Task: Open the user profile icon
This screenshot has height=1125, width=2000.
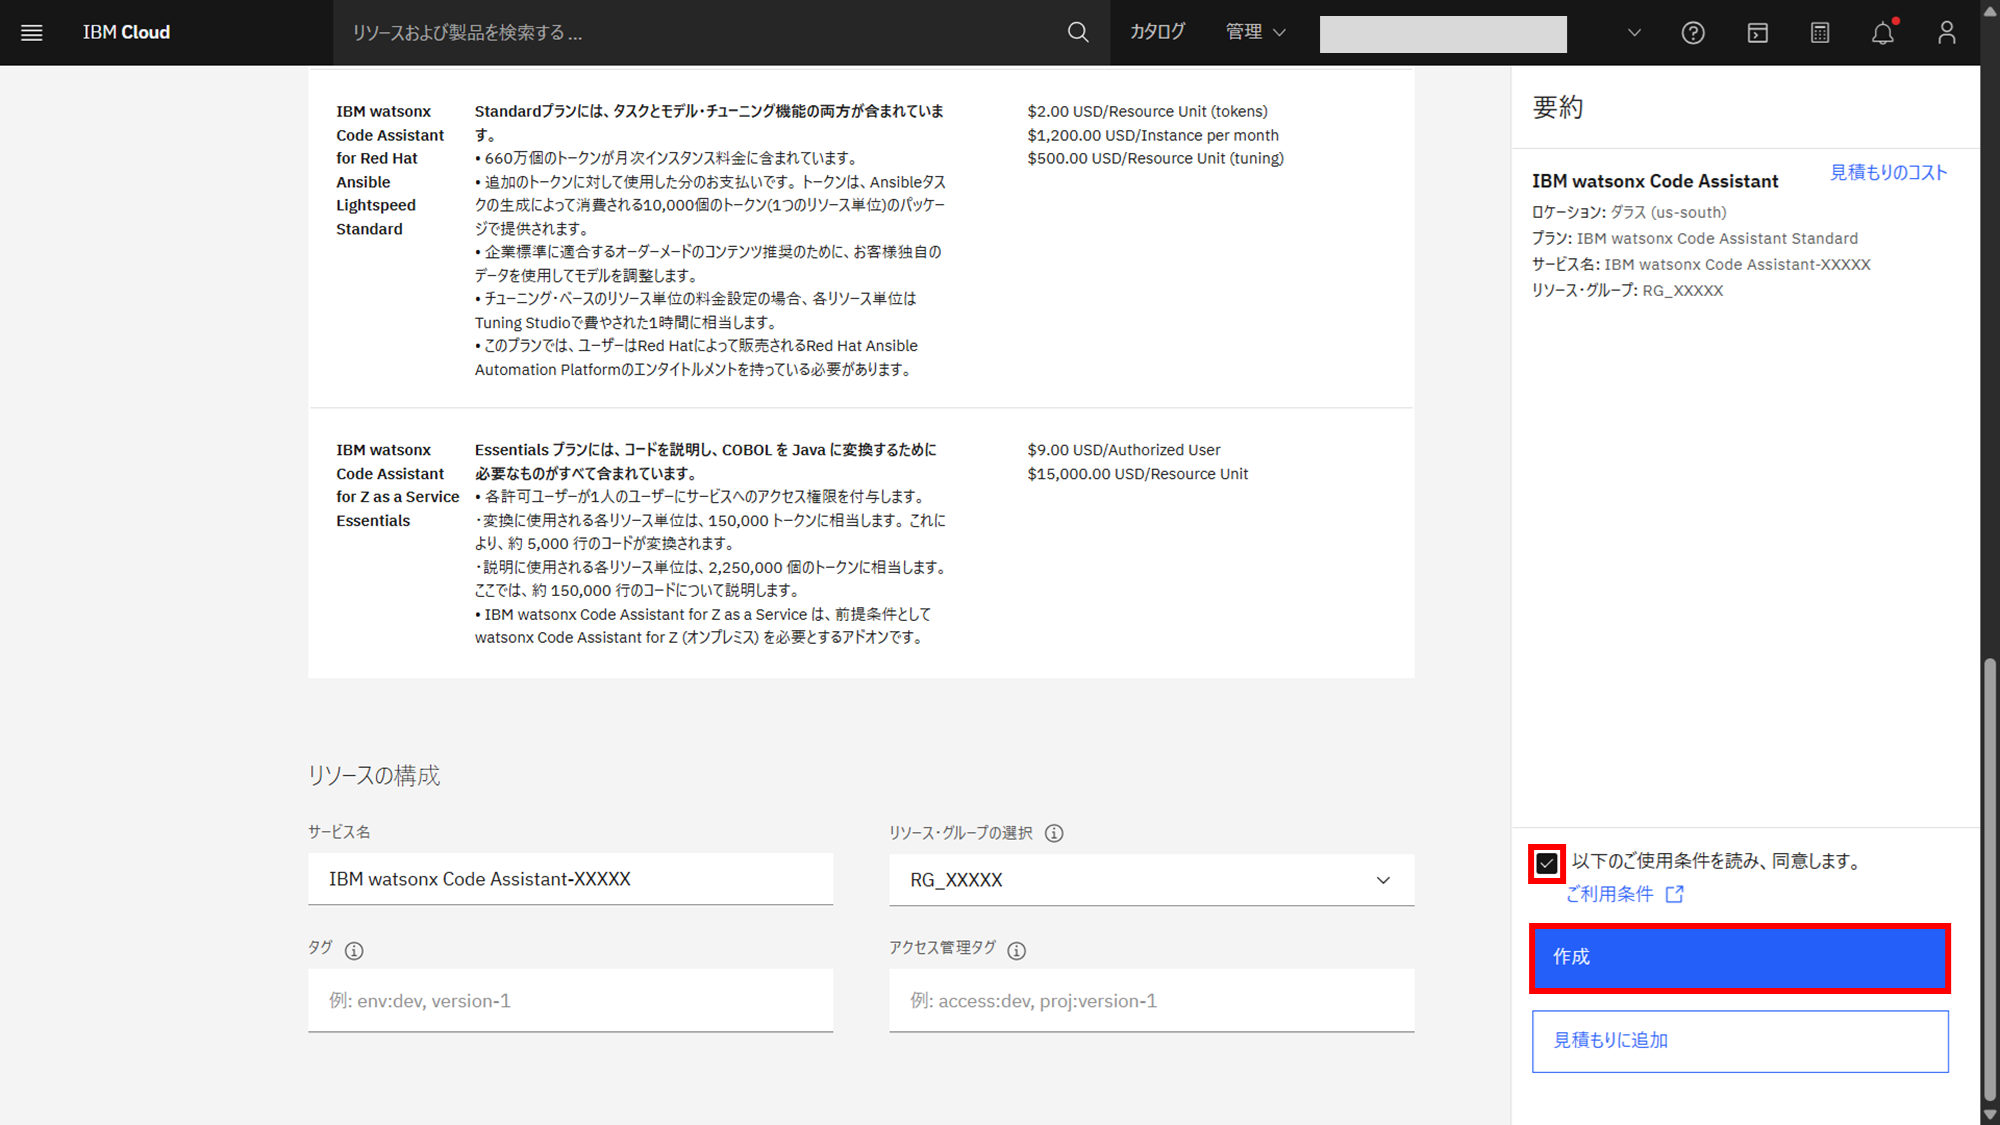Action: 1946,33
